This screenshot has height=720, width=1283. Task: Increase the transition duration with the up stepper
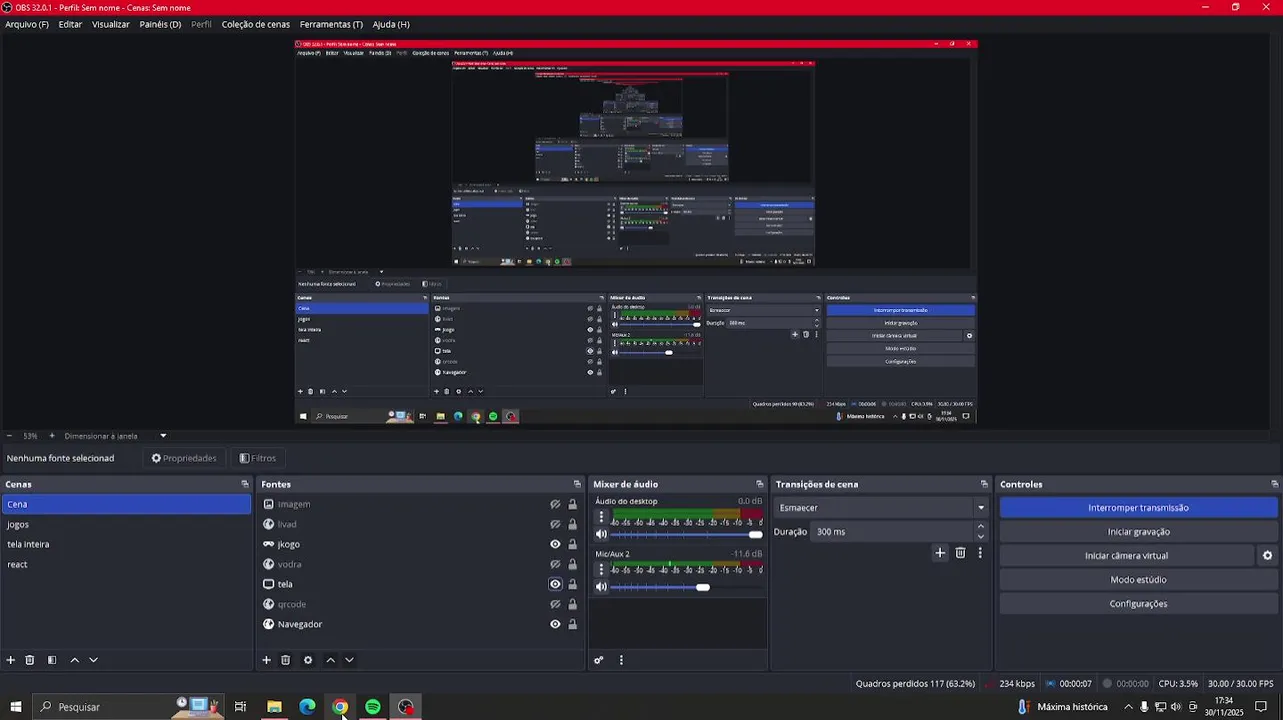tap(980, 526)
